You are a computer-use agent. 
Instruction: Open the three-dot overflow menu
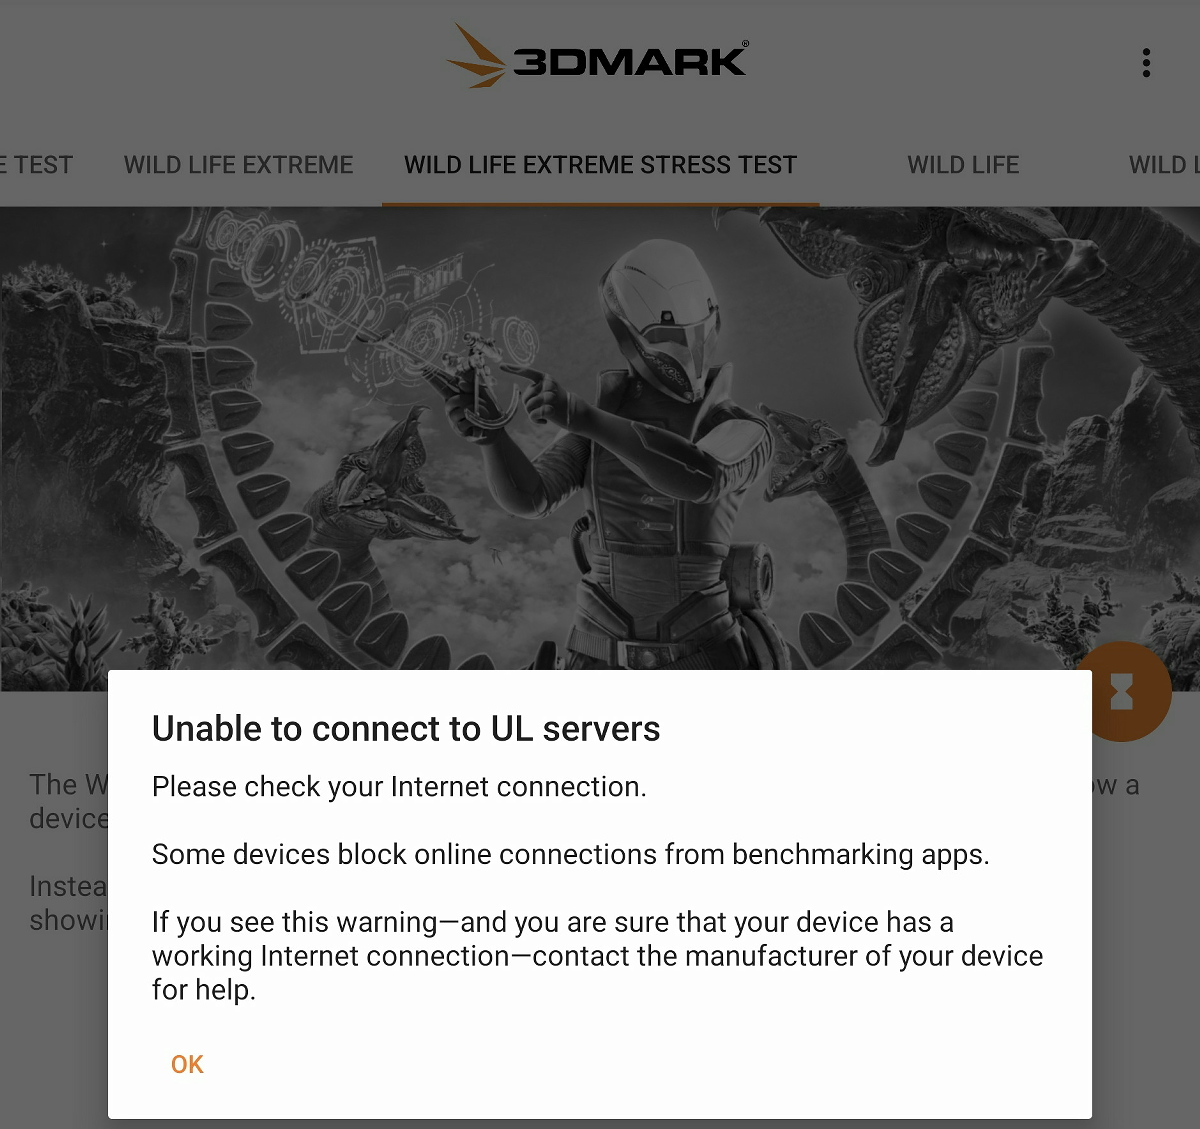1146,63
